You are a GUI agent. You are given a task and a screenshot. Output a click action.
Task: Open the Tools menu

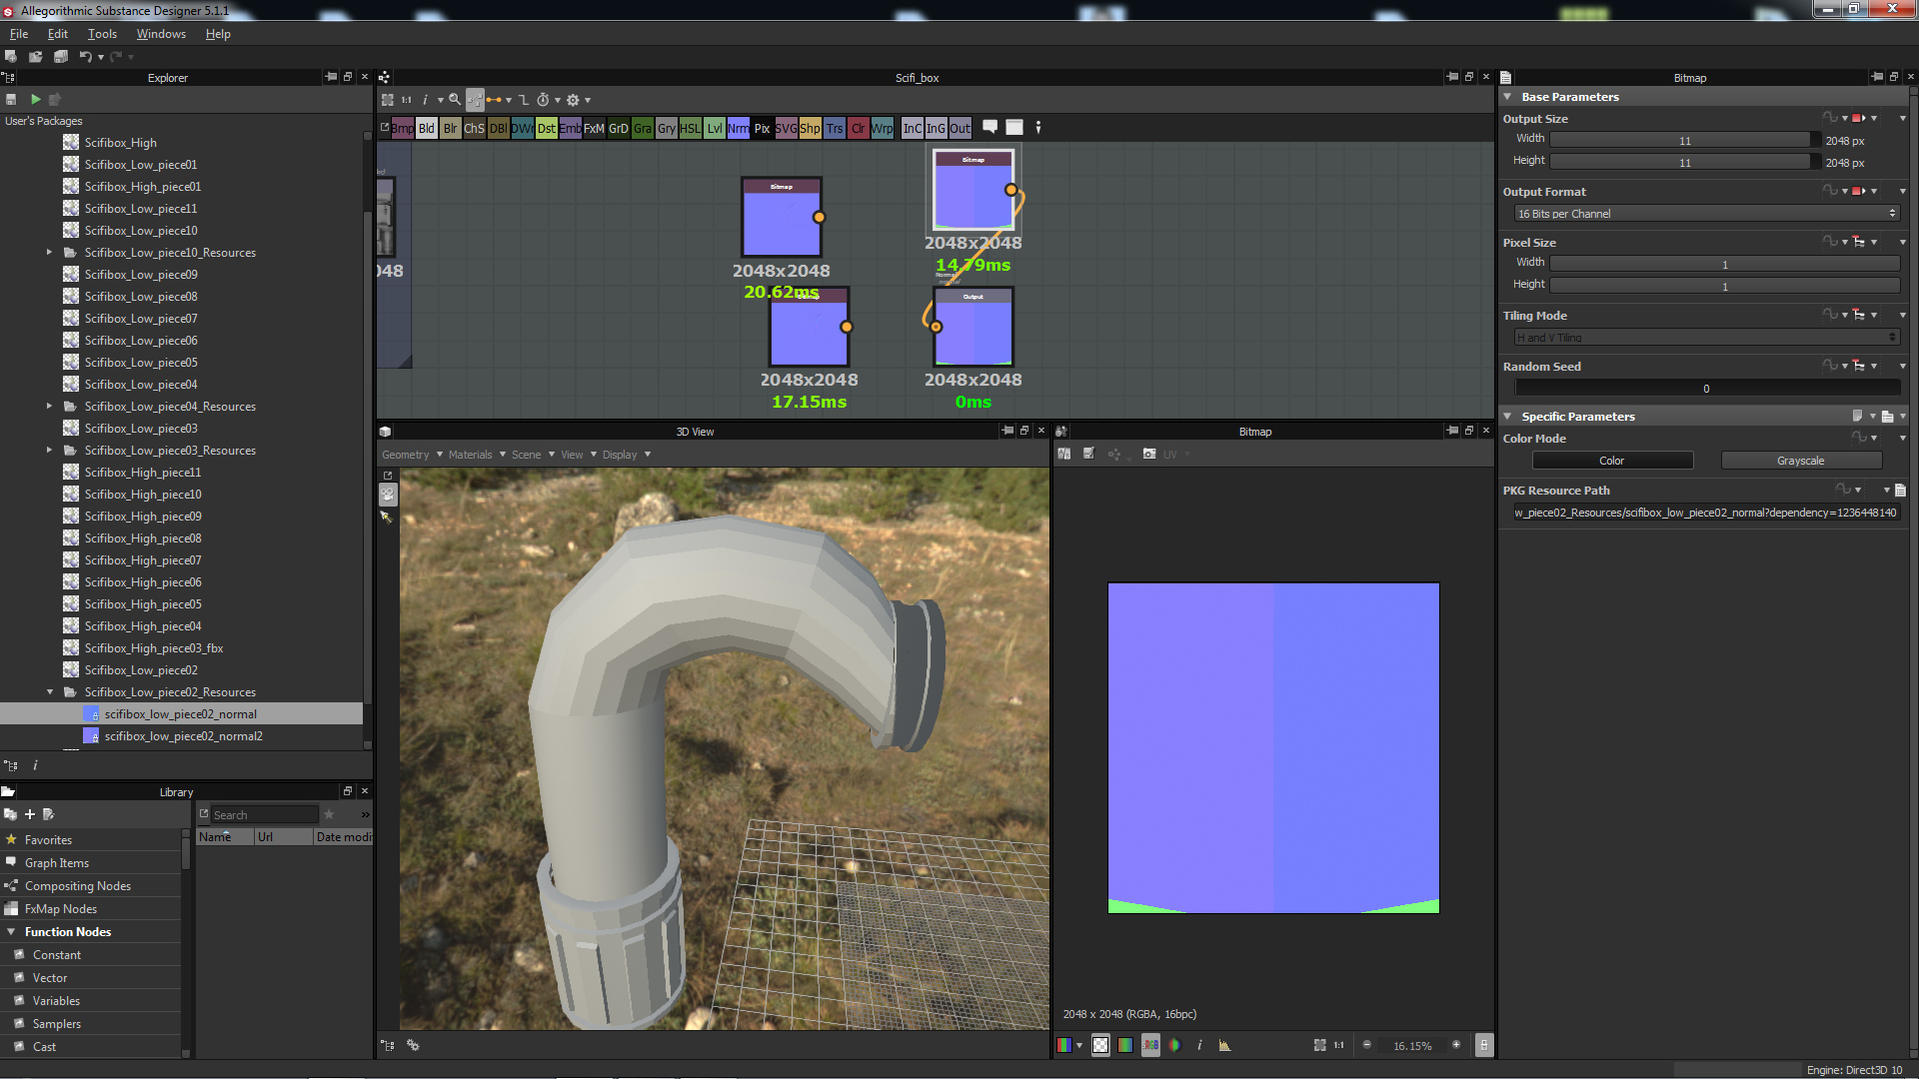point(102,34)
